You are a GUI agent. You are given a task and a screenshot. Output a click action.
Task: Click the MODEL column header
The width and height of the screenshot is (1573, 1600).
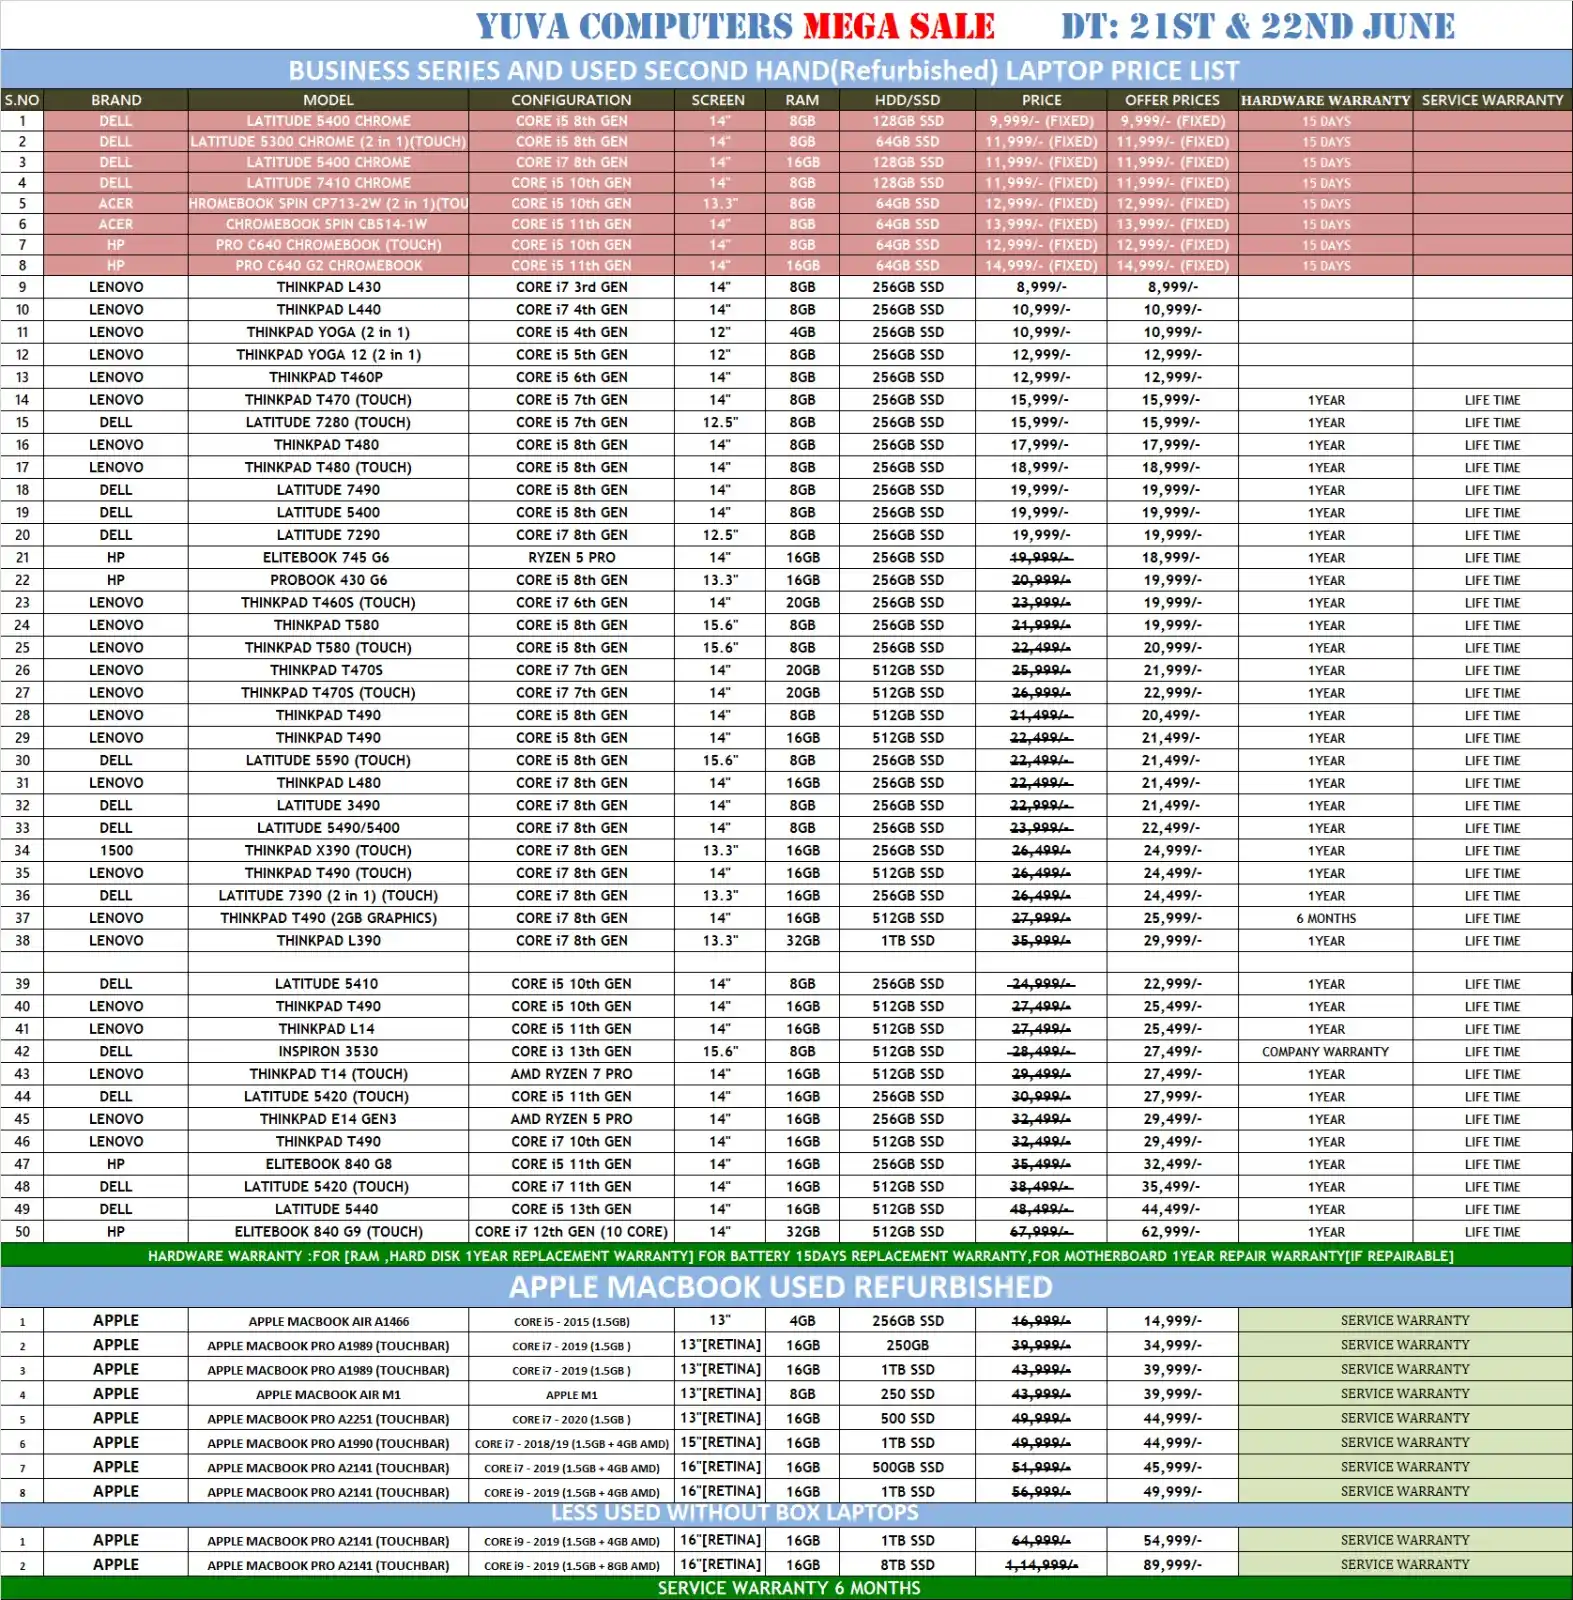328,100
